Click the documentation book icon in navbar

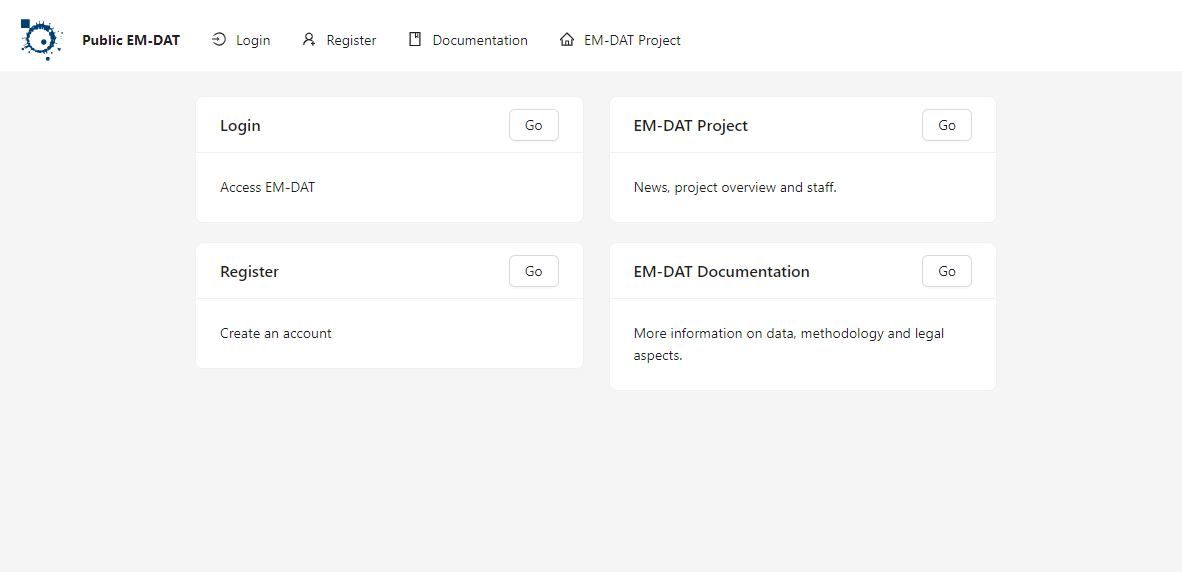(415, 40)
